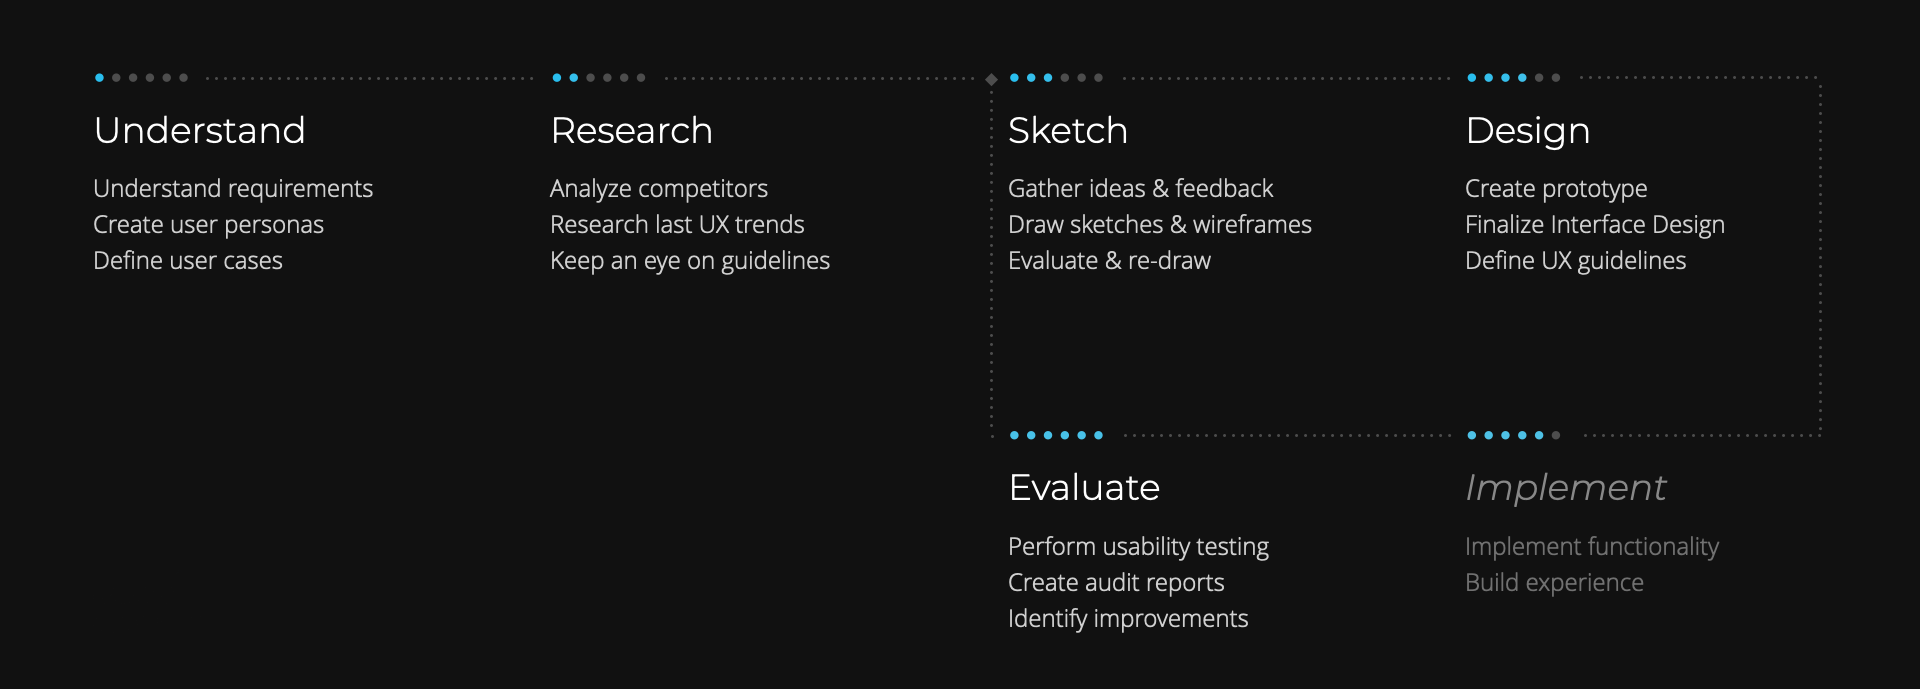Click 'Build experience' item
1920x689 pixels.
(x=1554, y=583)
